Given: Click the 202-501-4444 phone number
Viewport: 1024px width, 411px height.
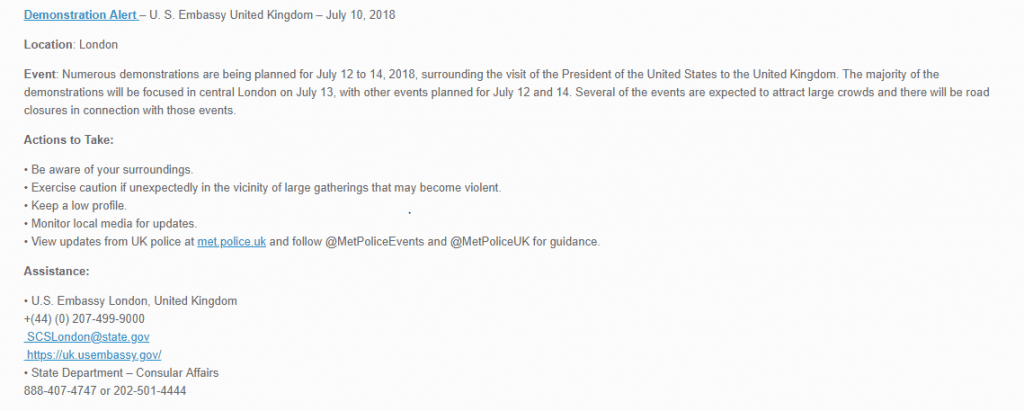Looking at the screenshot, I should coord(150,391).
